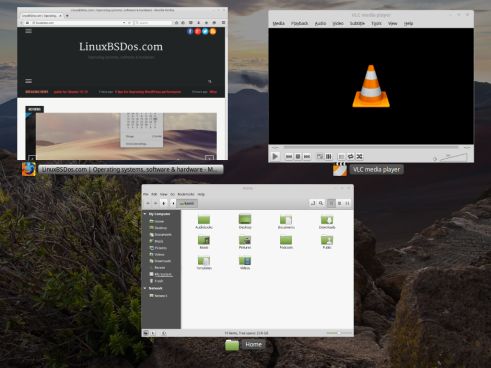Select the Home window label

[x=253, y=344]
